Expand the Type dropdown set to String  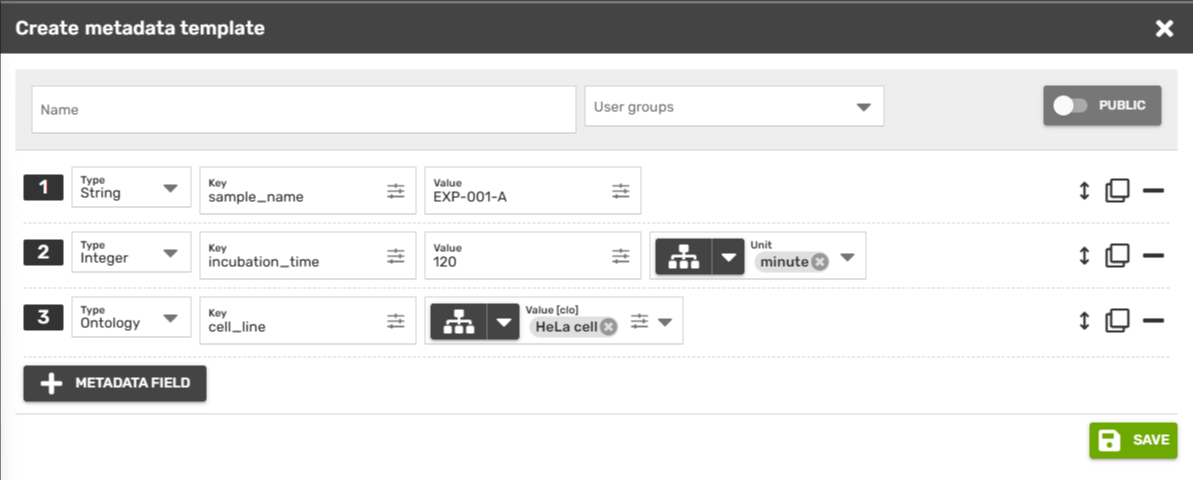pos(170,188)
